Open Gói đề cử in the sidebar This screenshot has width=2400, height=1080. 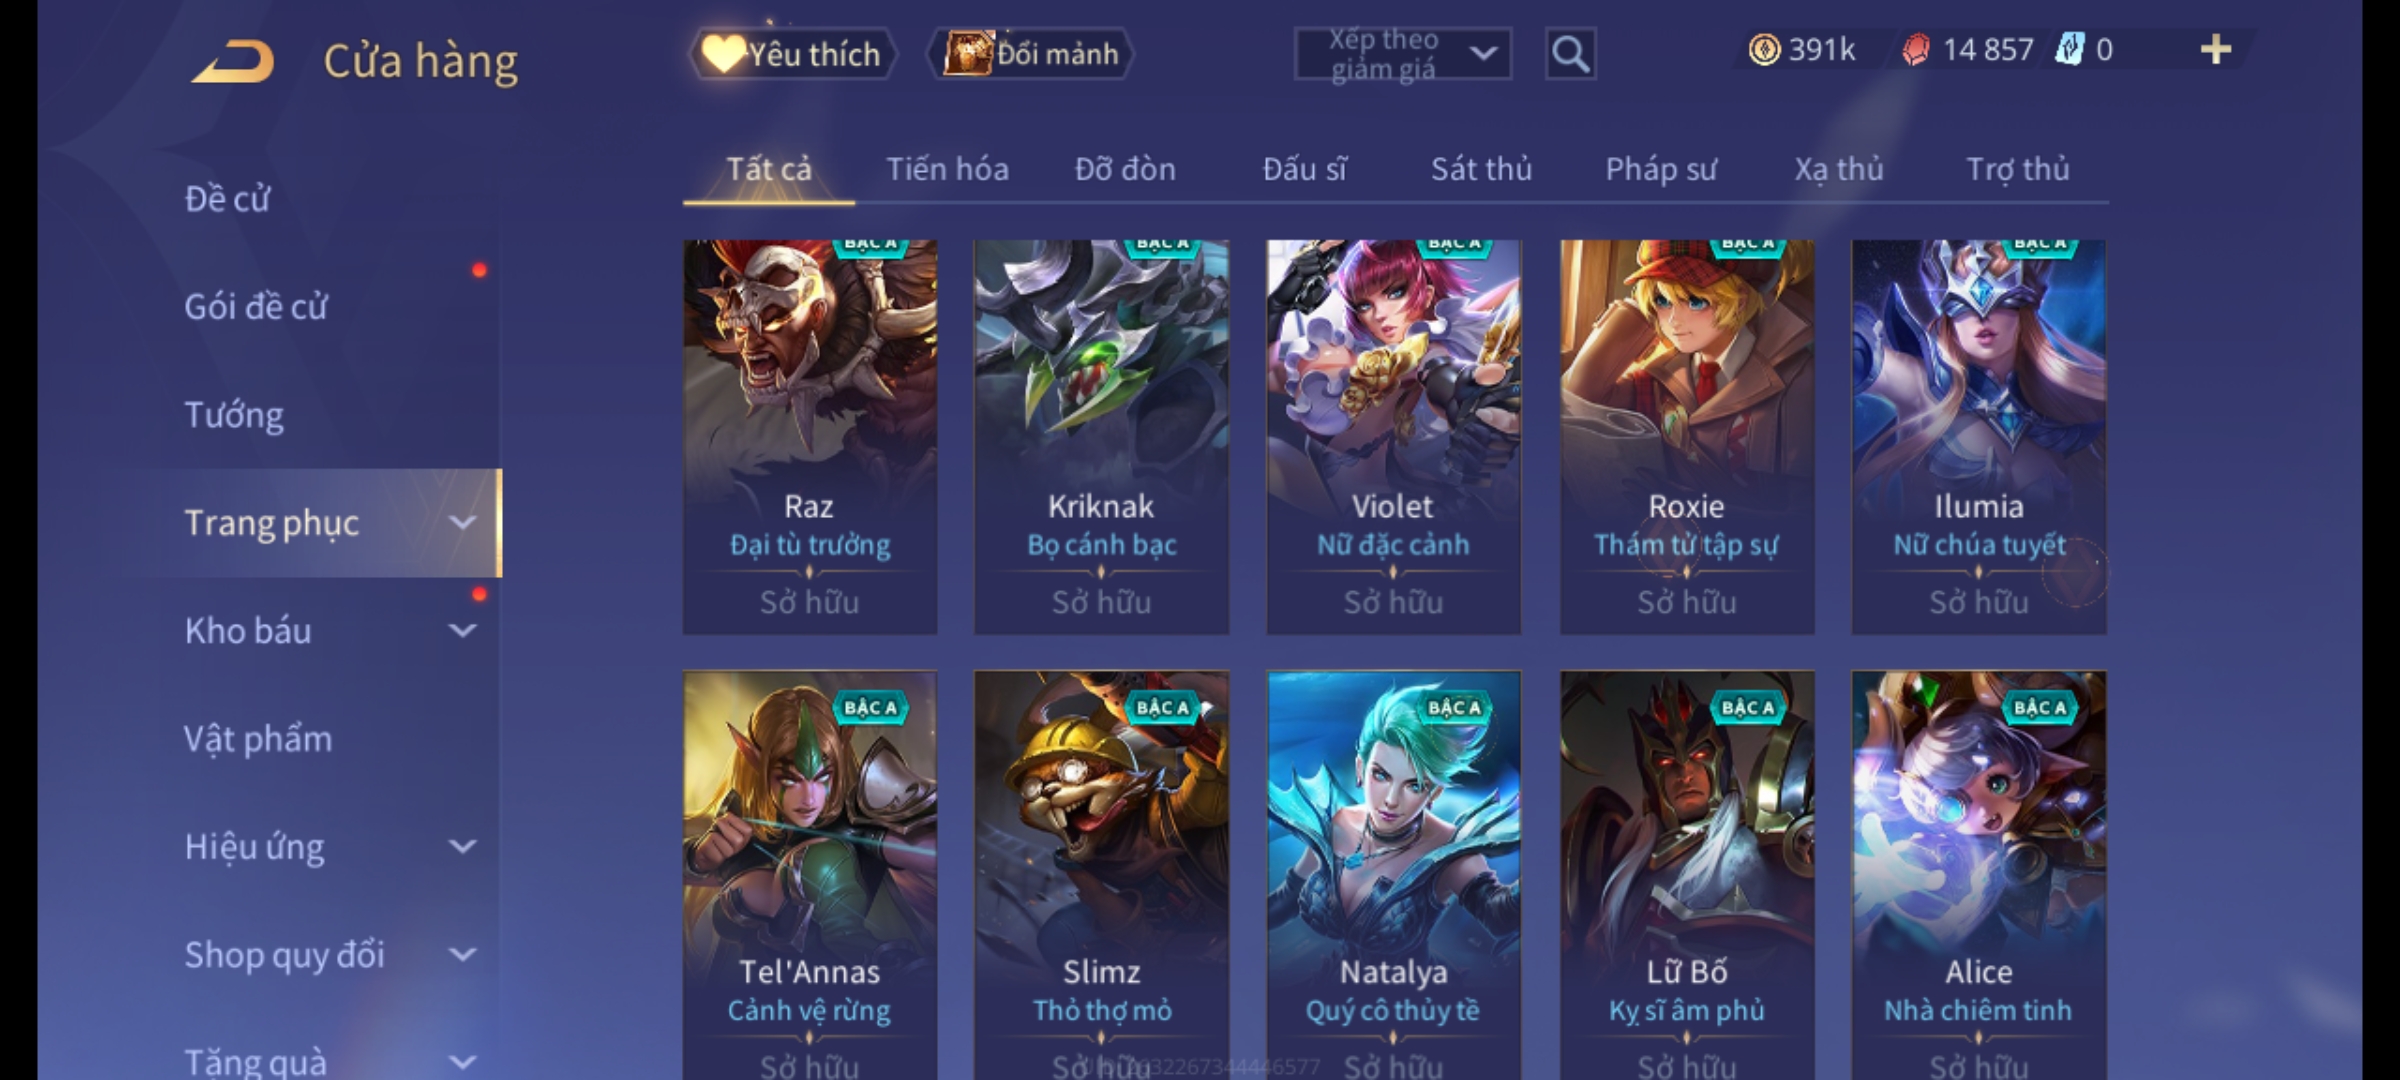pos(256,307)
